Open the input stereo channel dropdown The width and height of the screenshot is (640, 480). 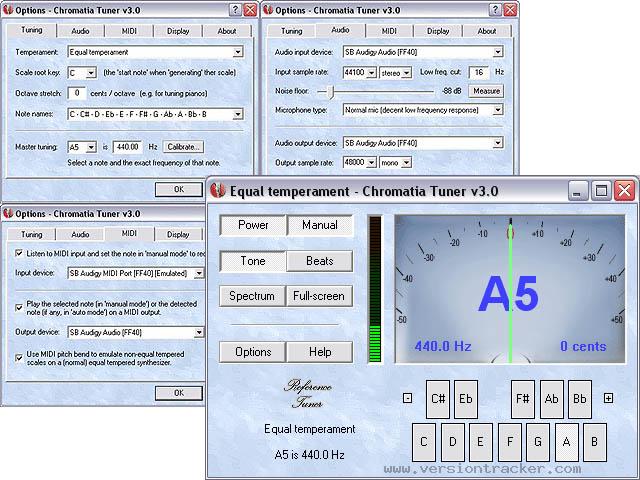tap(407, 73)
